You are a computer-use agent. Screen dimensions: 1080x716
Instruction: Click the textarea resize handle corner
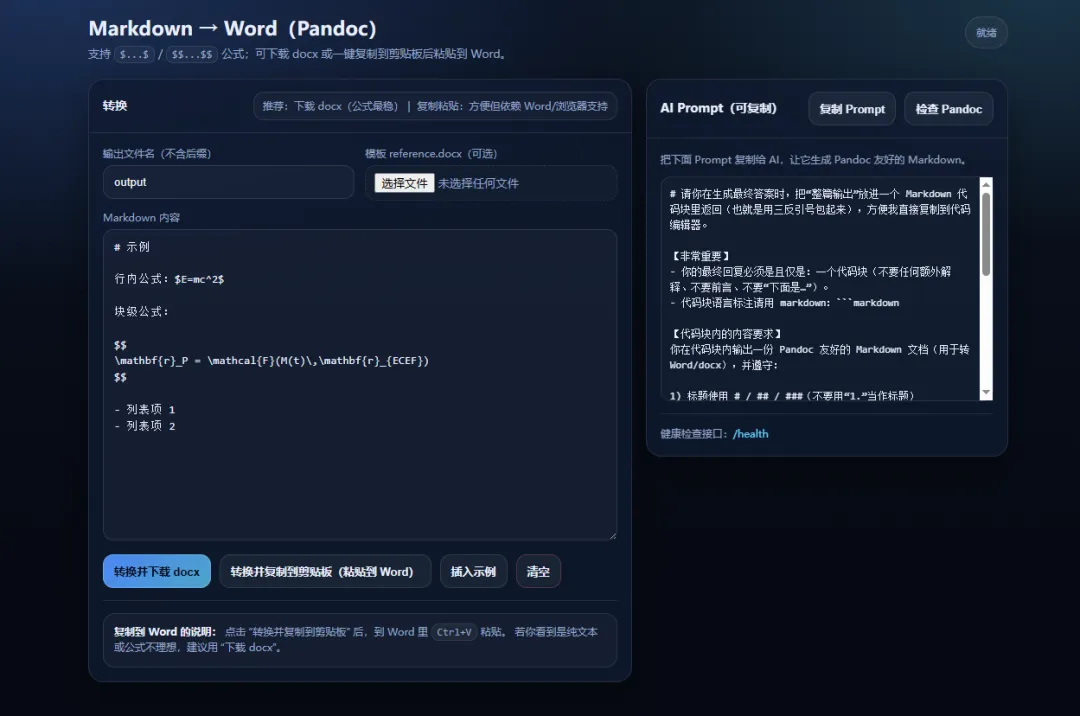(x=612, y=535)
